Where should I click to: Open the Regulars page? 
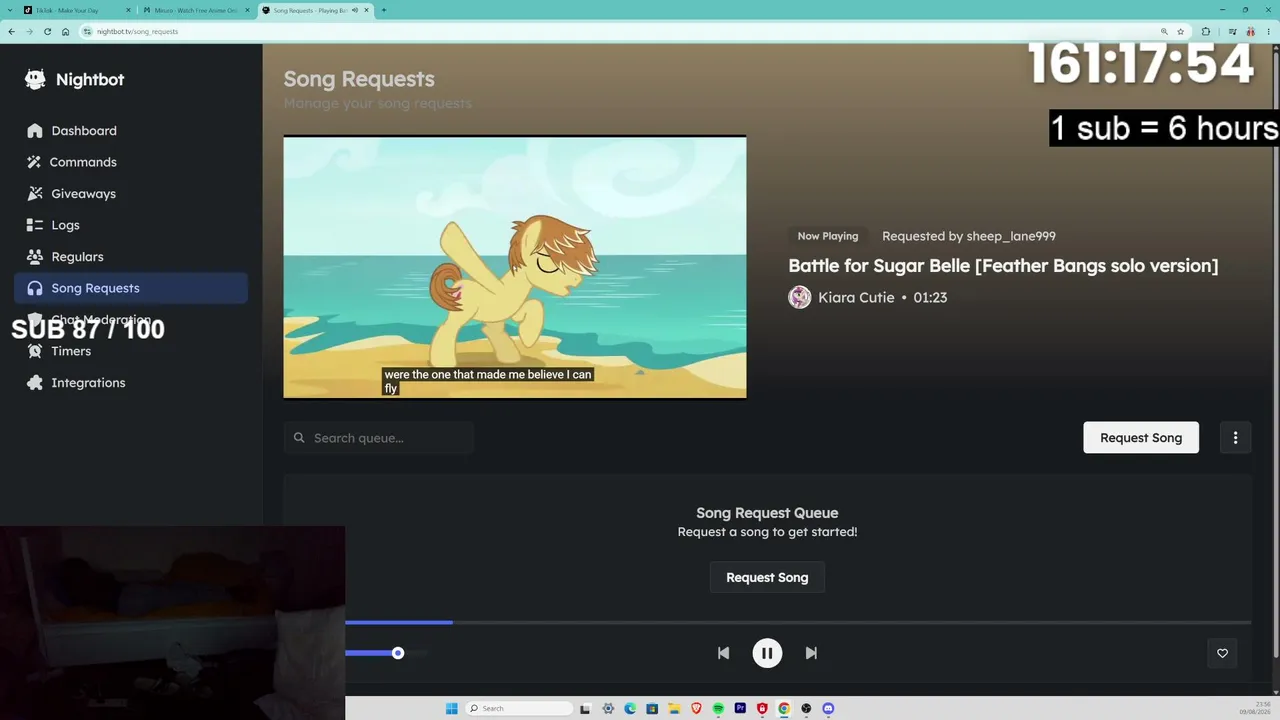pyautogui.click(x=131, y=257)
